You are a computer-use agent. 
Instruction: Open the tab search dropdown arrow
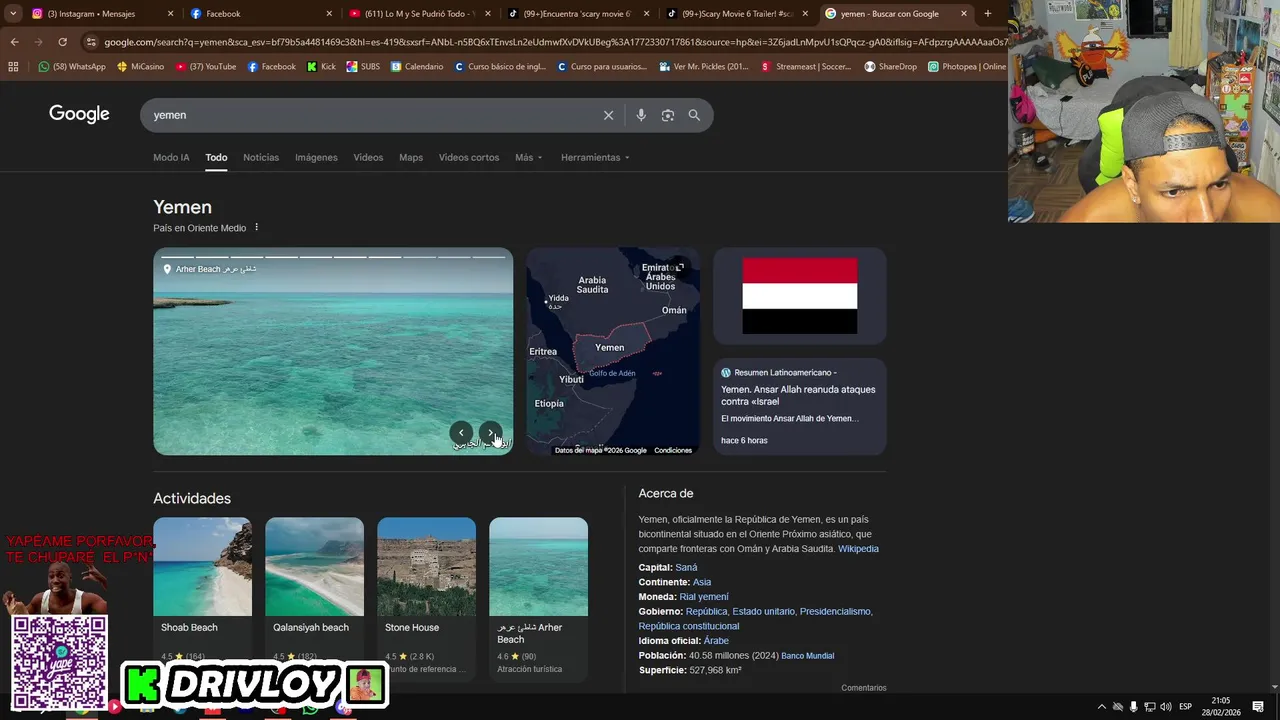click(13, 13)
